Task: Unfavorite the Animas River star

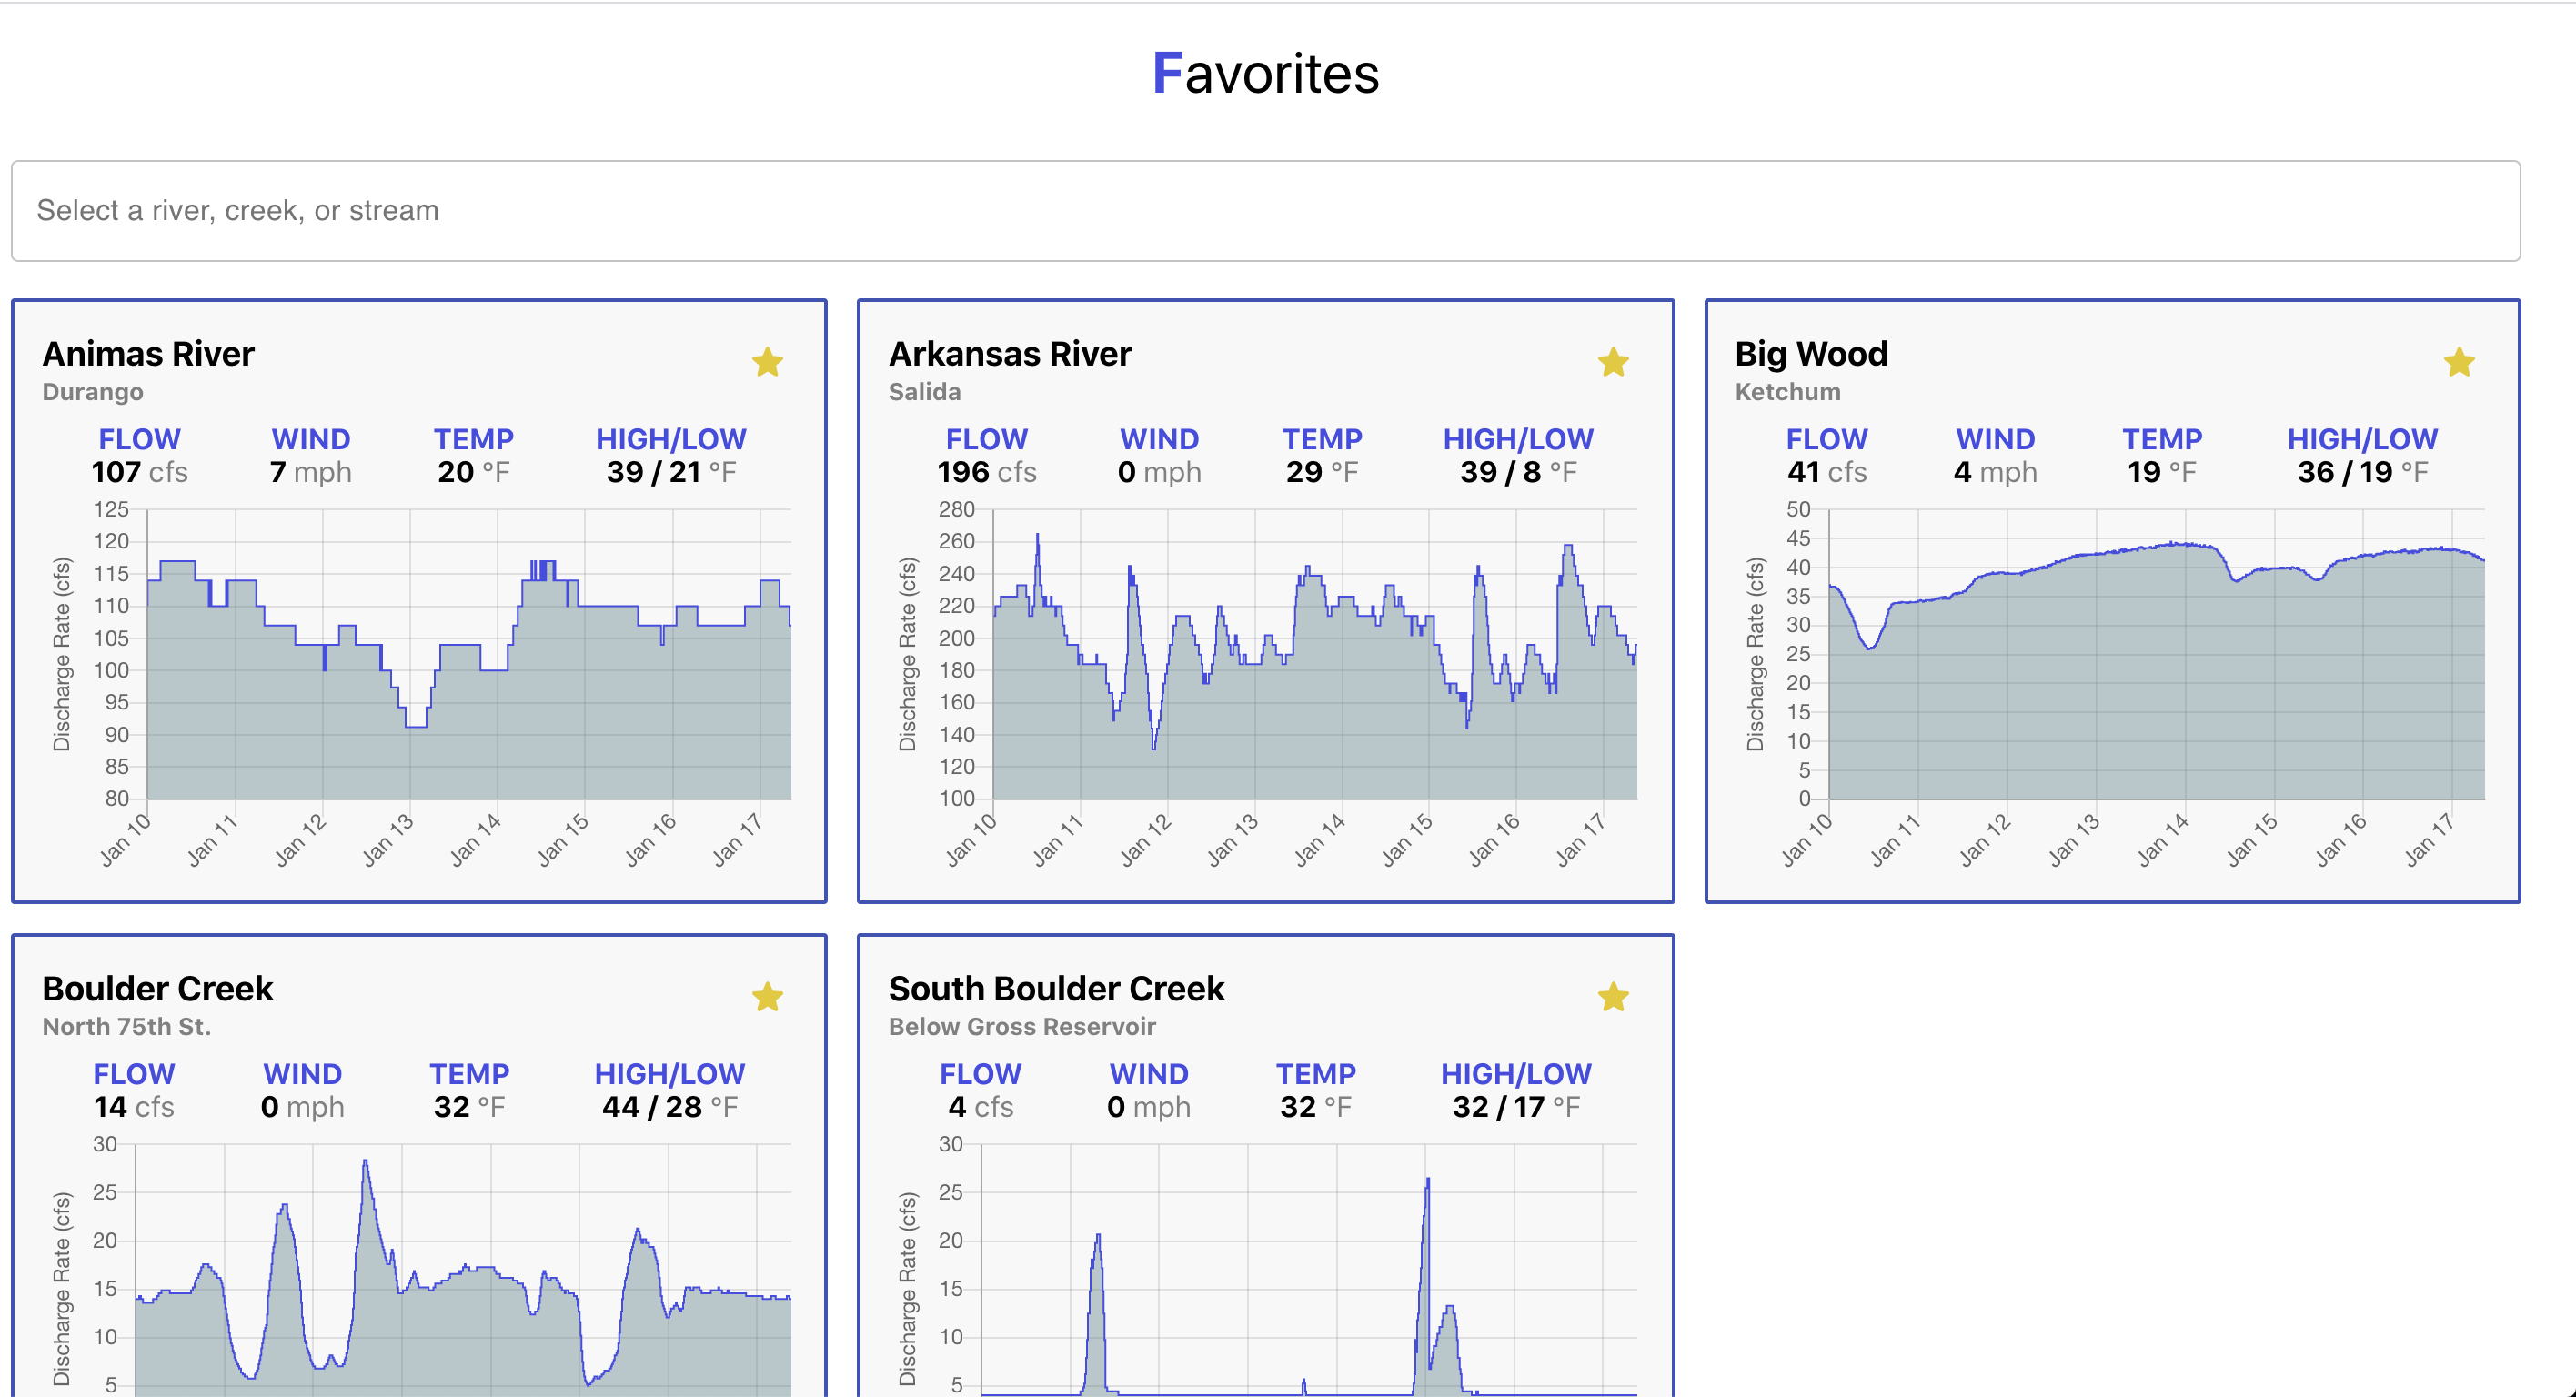Action: click(767, 362)
